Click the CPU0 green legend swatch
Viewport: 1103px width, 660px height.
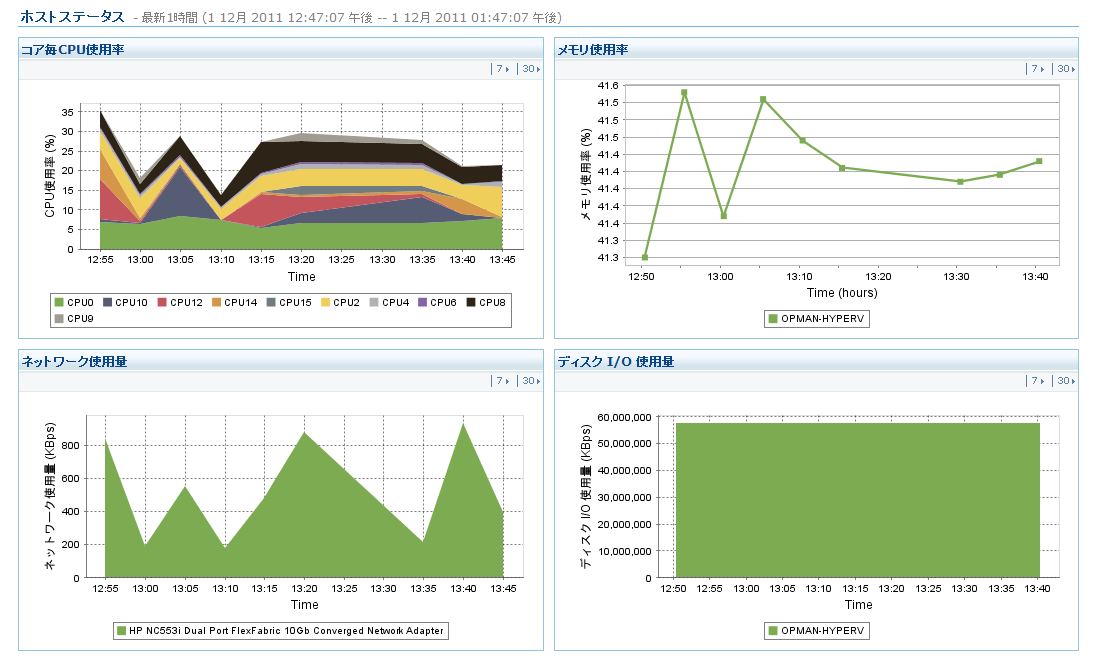click(59, 303)
